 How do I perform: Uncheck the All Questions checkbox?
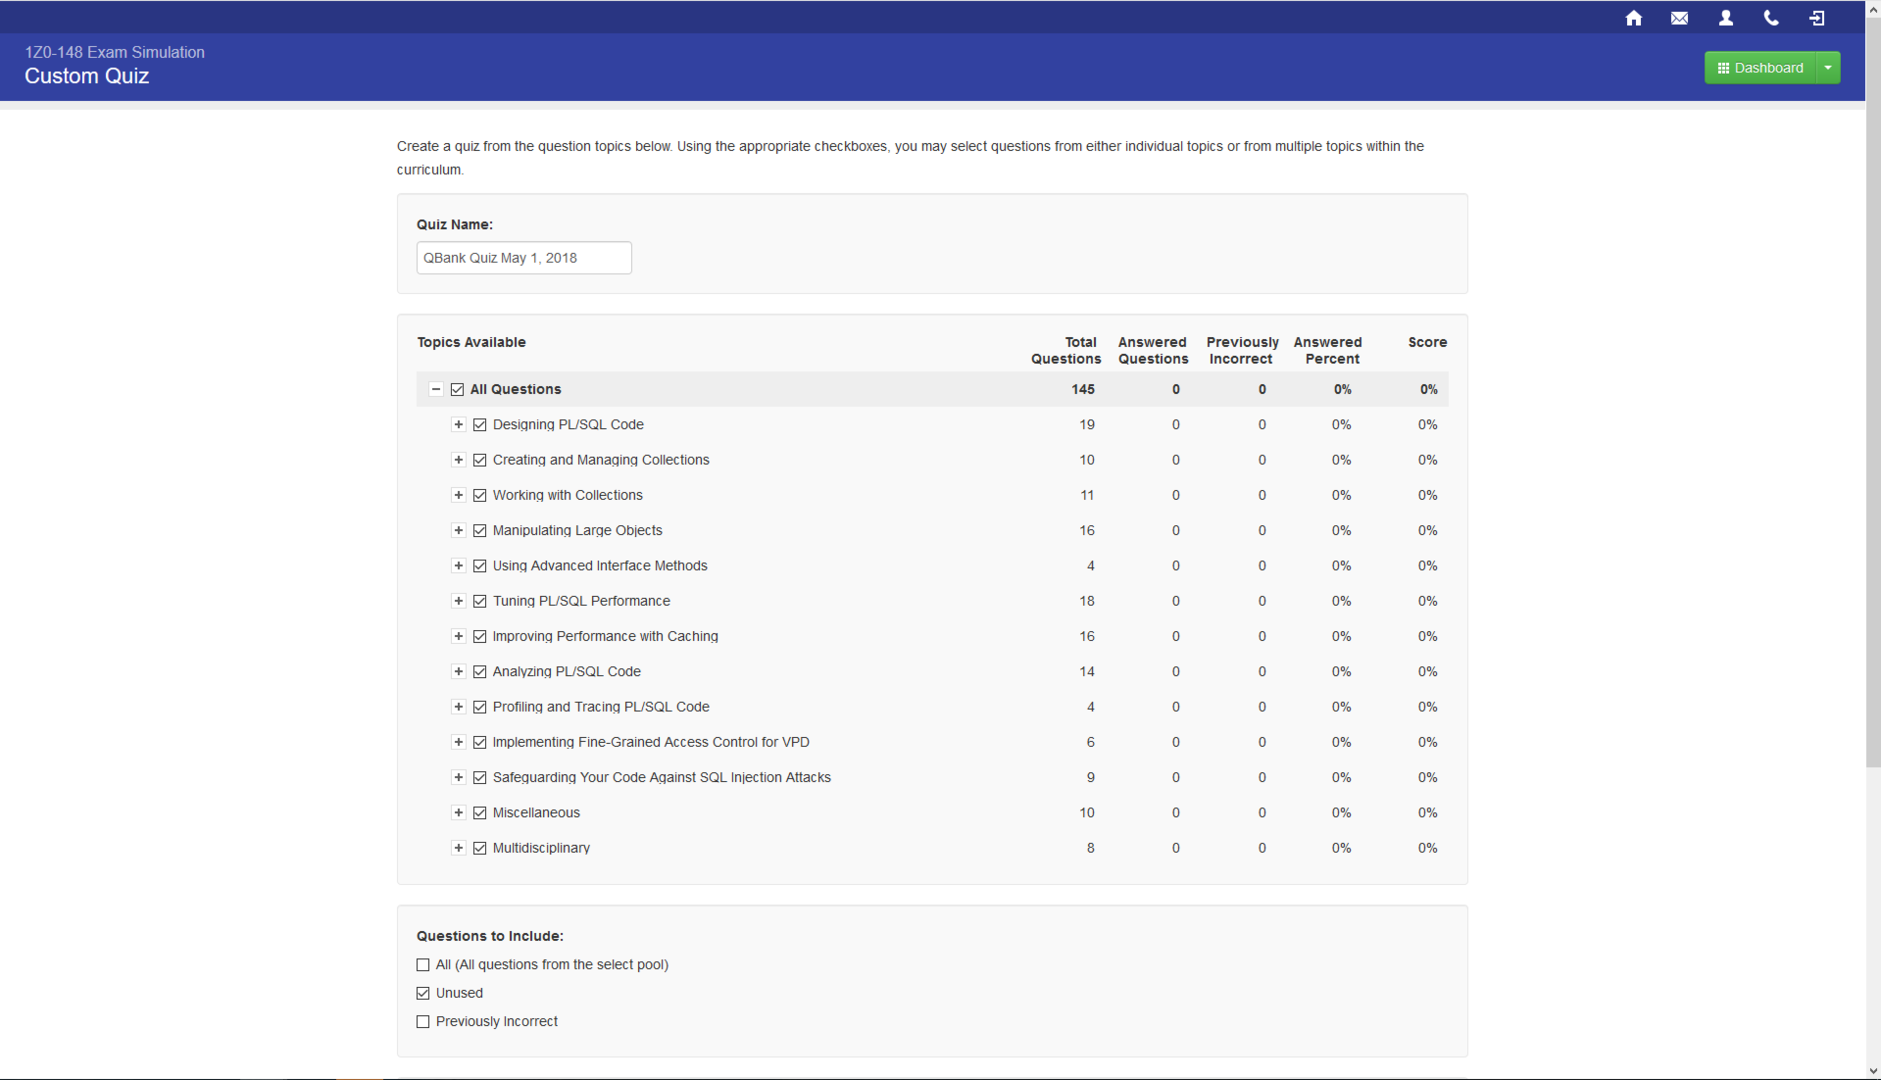(457, 389)
